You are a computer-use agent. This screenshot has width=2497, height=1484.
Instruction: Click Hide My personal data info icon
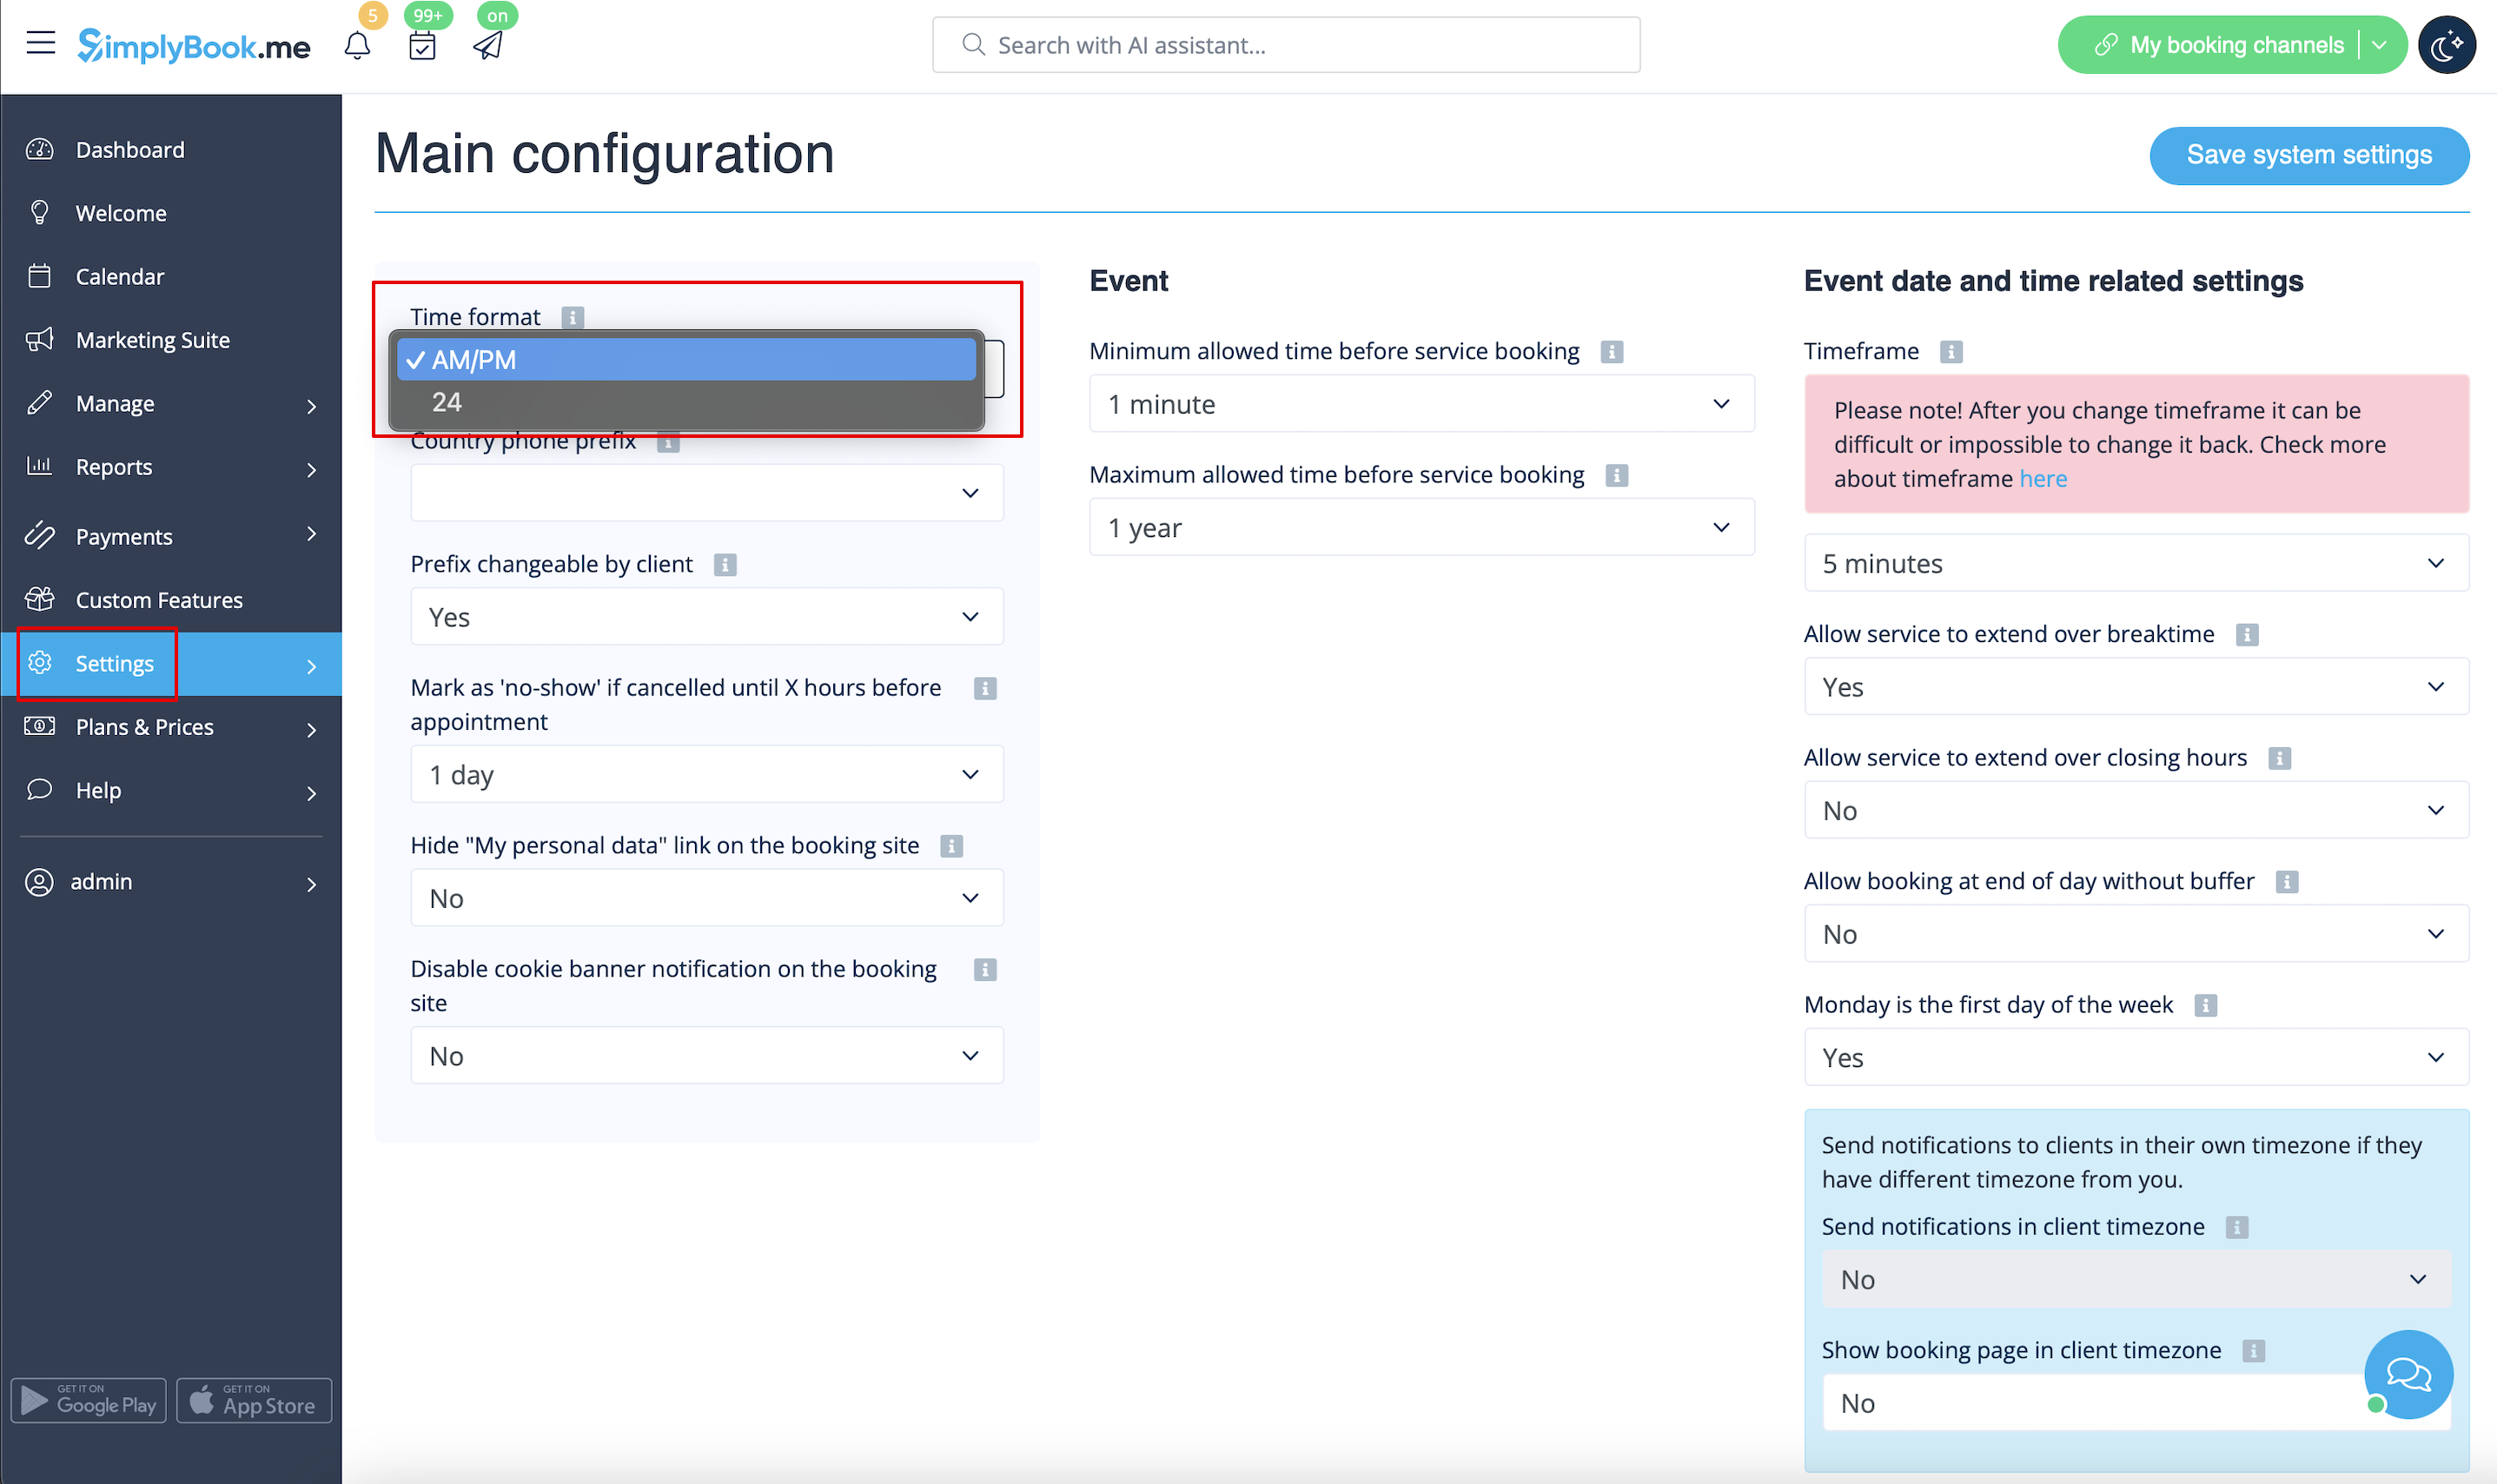pos(951,846)
